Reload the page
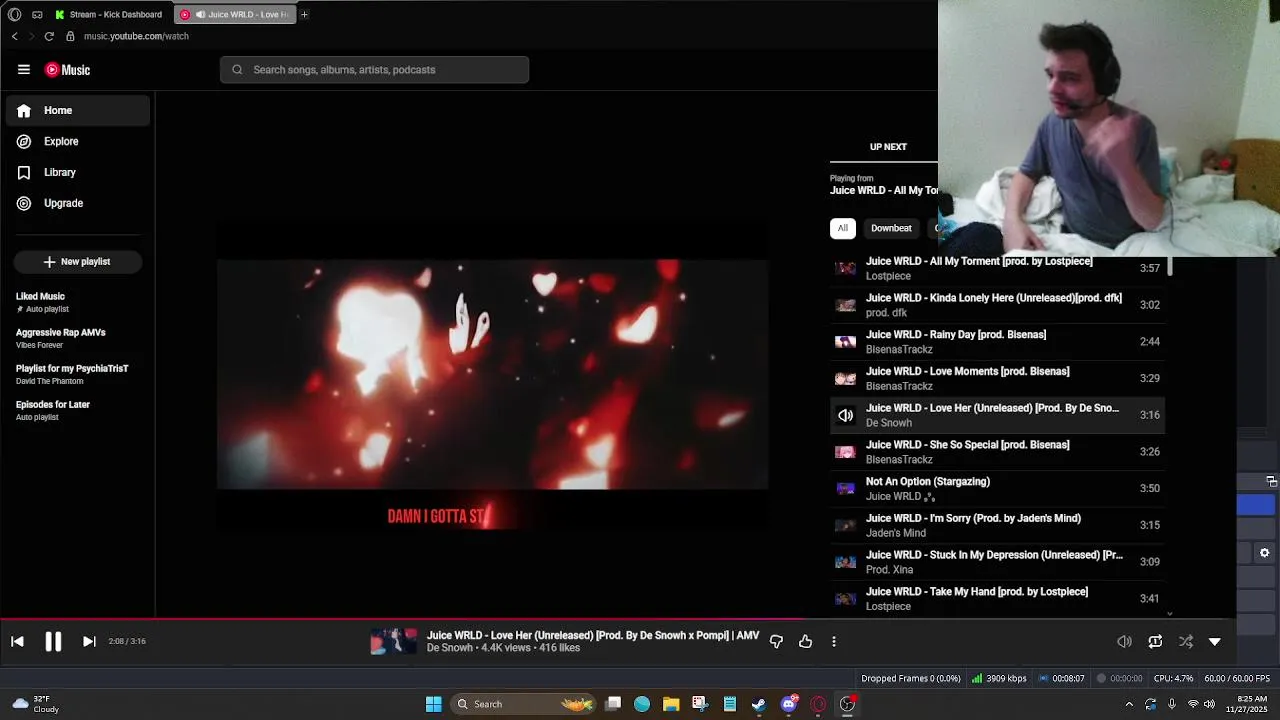Screen dimensions: 1280x720 pos(49,36)
